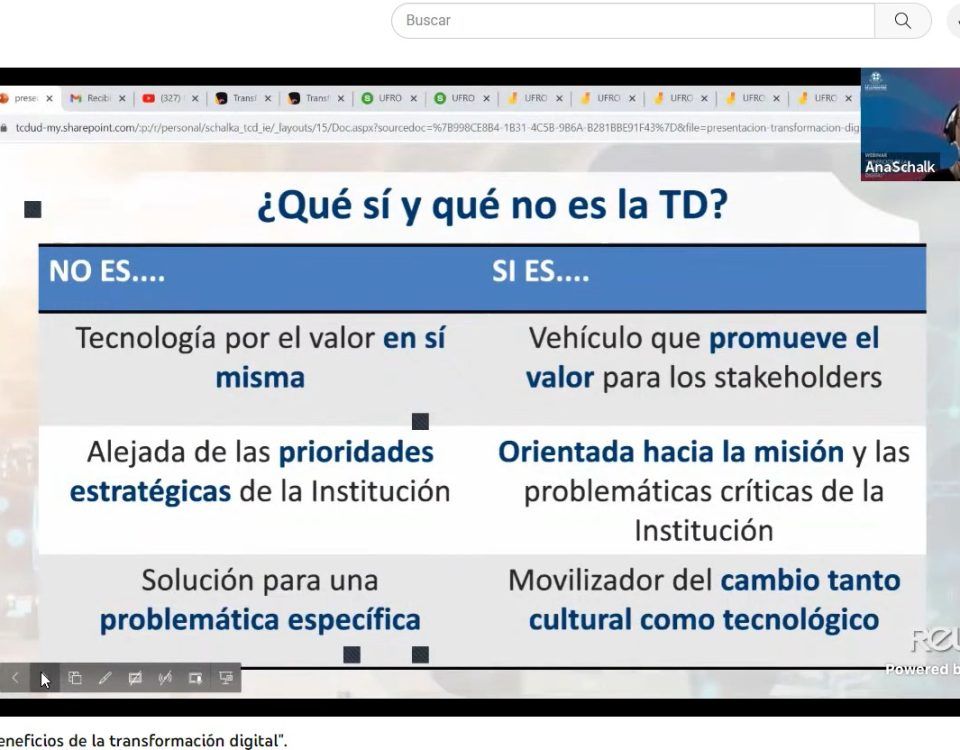Open the first green UFRO browser tab

pos(382,98)
